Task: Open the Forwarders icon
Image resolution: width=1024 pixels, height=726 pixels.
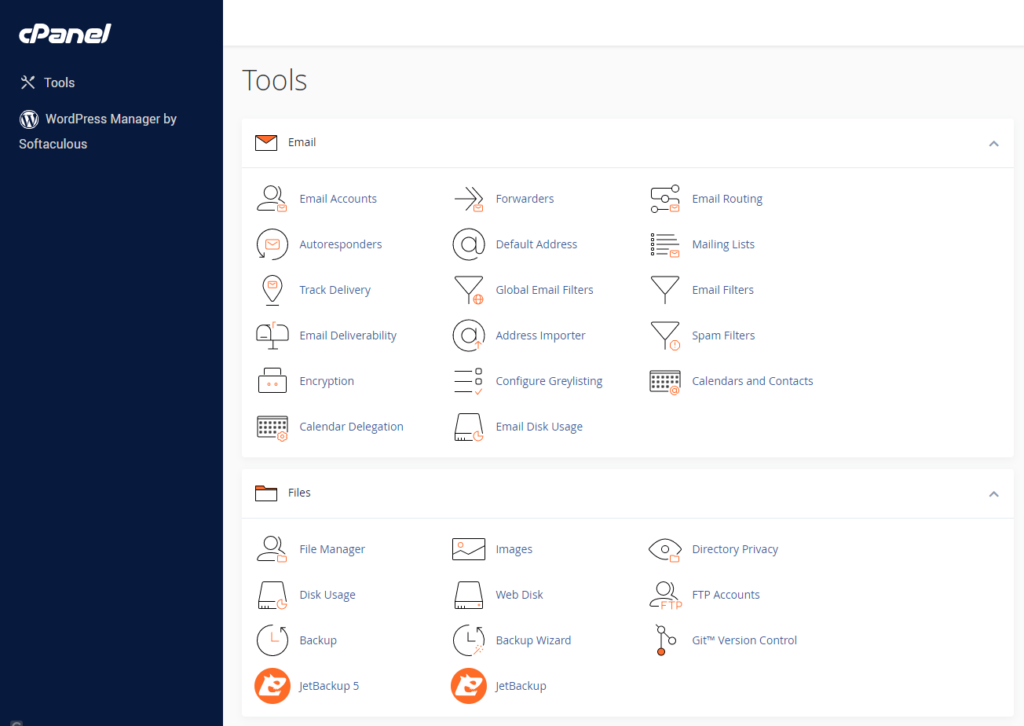Action: (x=468, y=198)
